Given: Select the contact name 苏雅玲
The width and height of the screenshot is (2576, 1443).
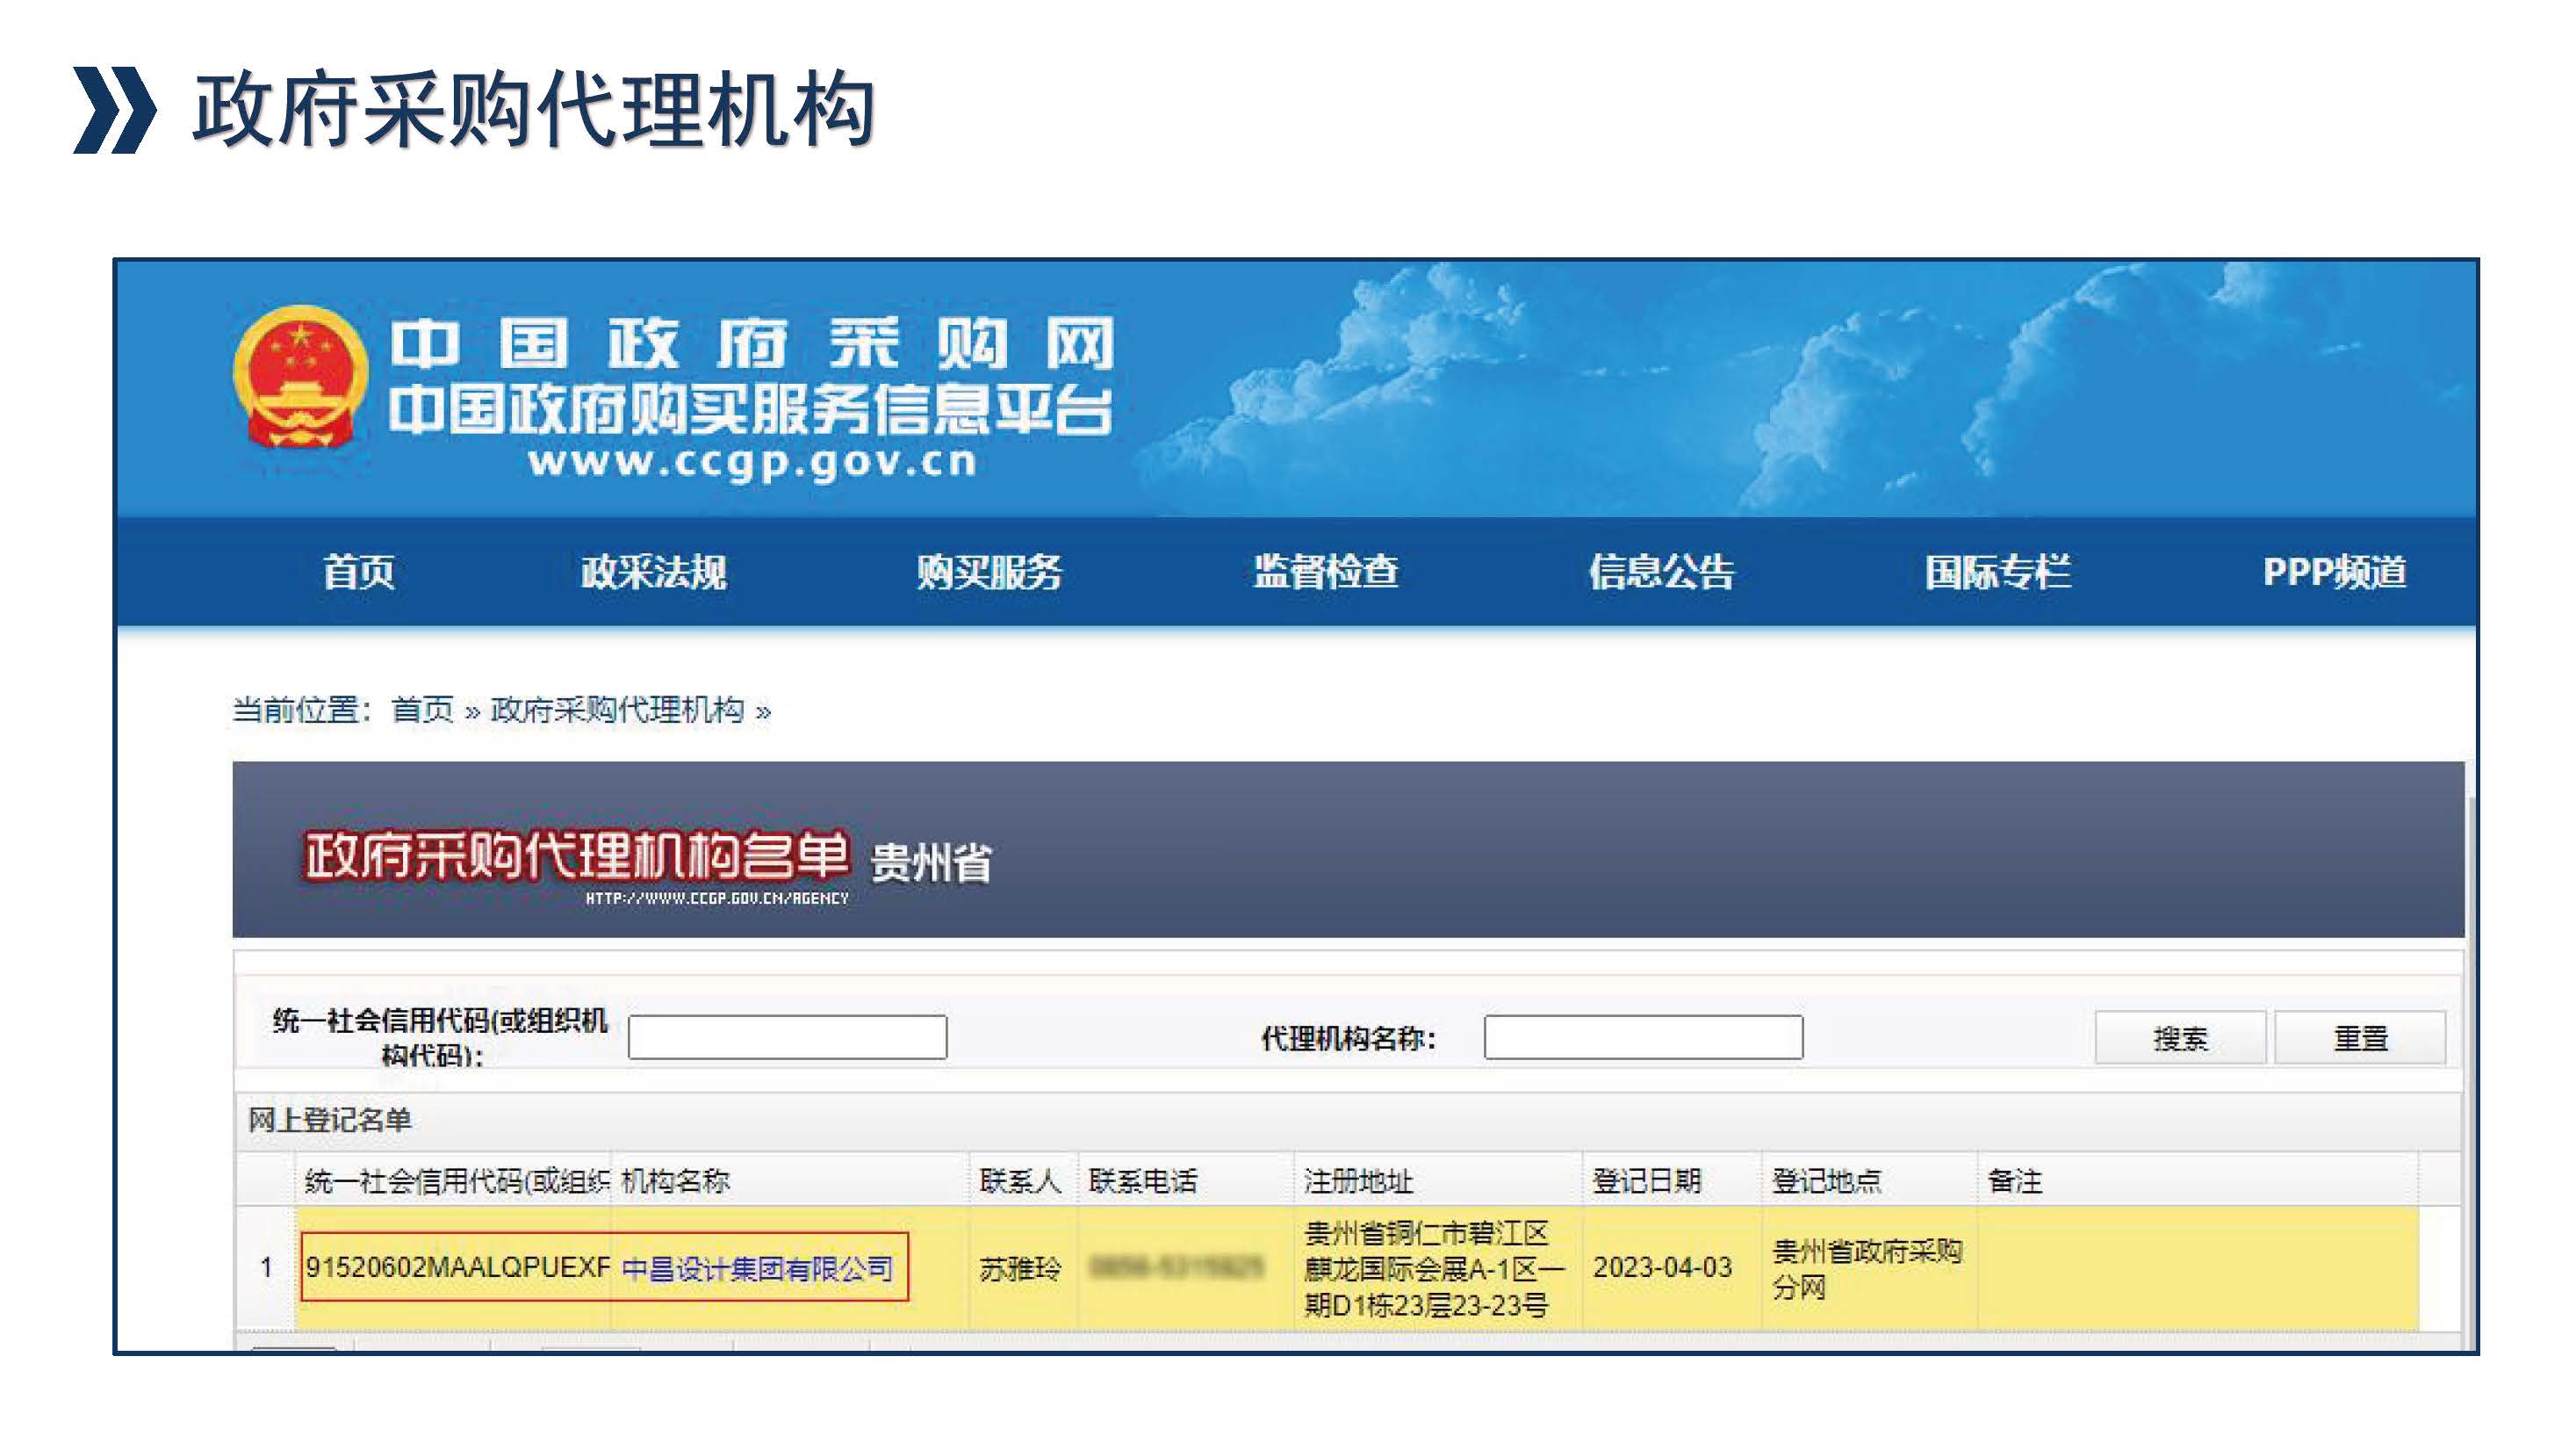Looking at the screenshot, I should tap(1020, 1269).
